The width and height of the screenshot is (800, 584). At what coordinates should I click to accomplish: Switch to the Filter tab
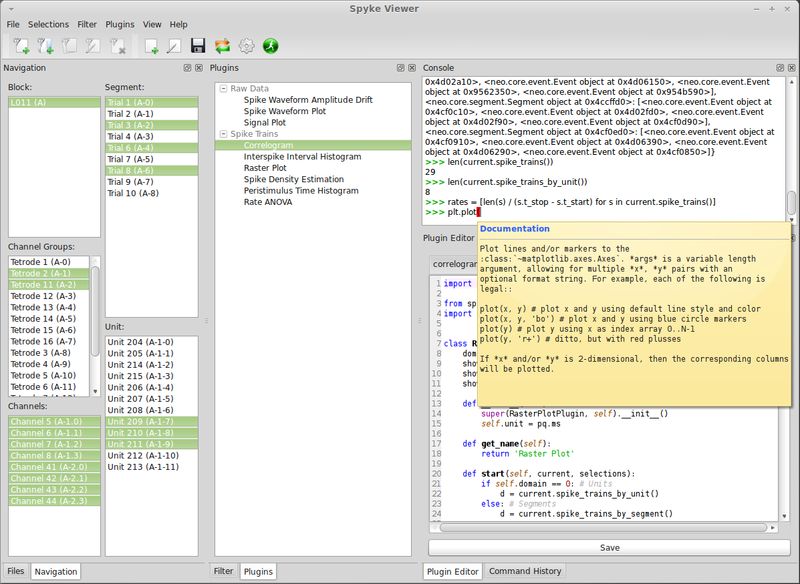[223, 571]
